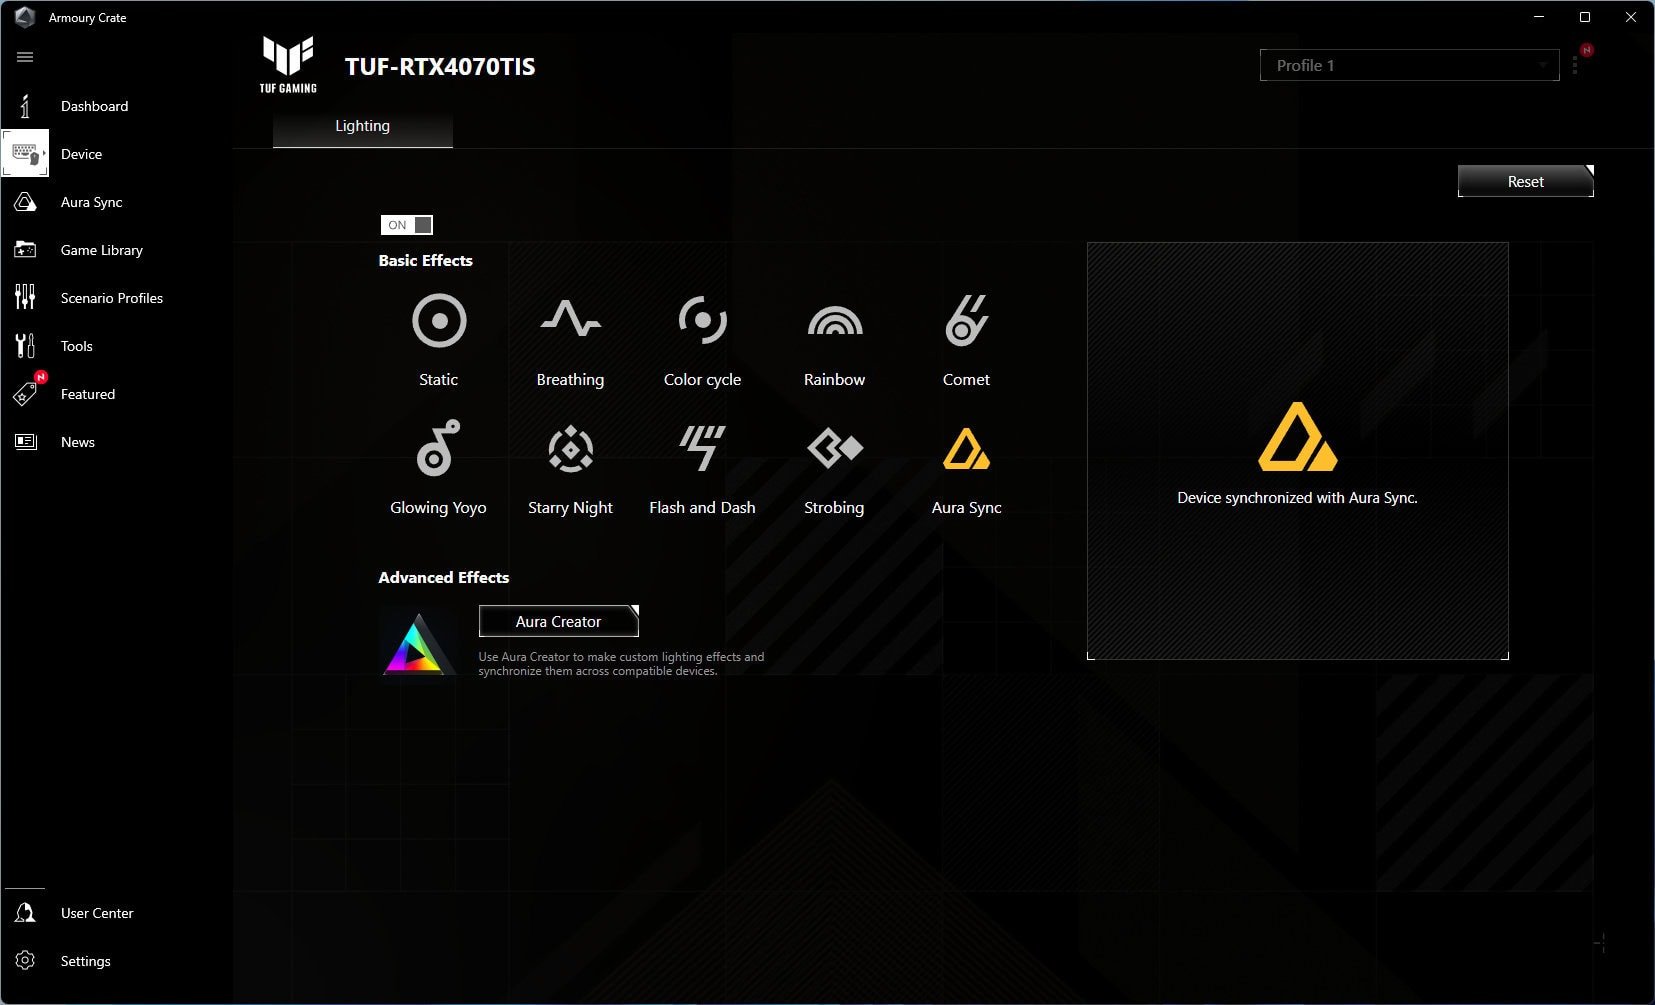Select Scenario Profiles menu label
The width and height of the screenshot is (1655, 1005).
[x=112, y=298]
